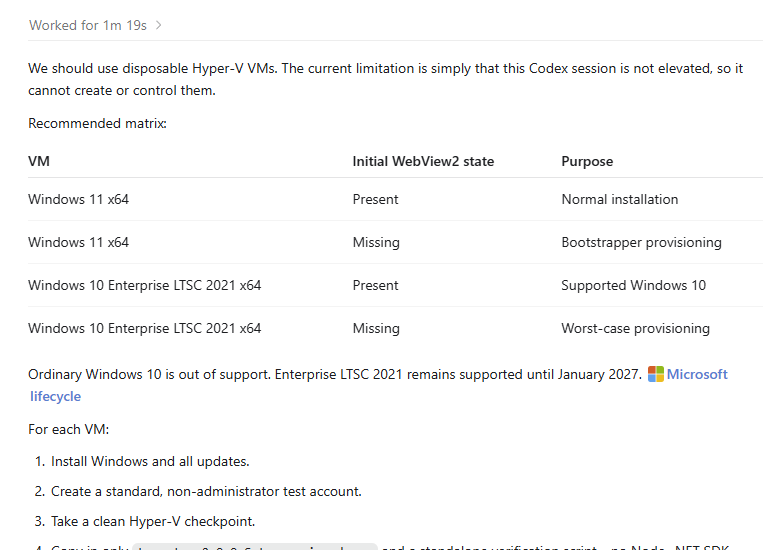This screenshot has width=763, height=550.
Task: Click the Normal installation cell
Action: click(x=619, y=200)
